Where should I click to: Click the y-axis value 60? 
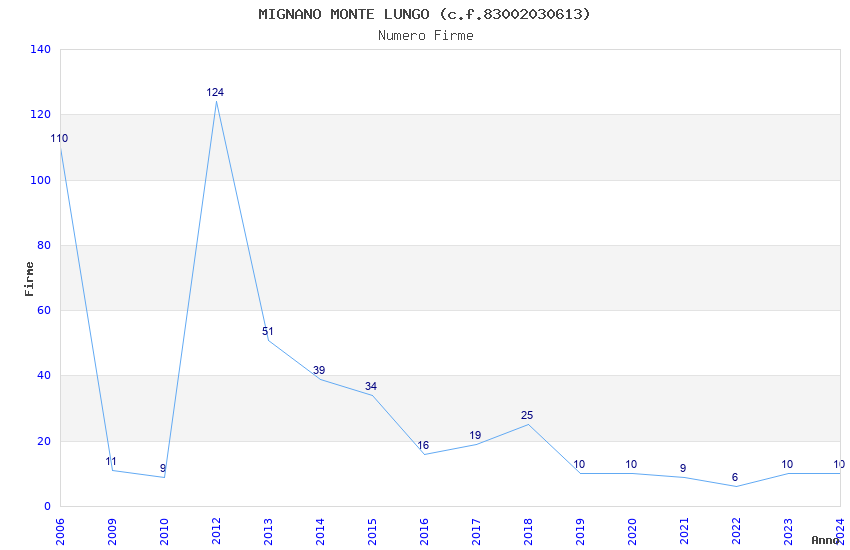[x=44, y=310]
